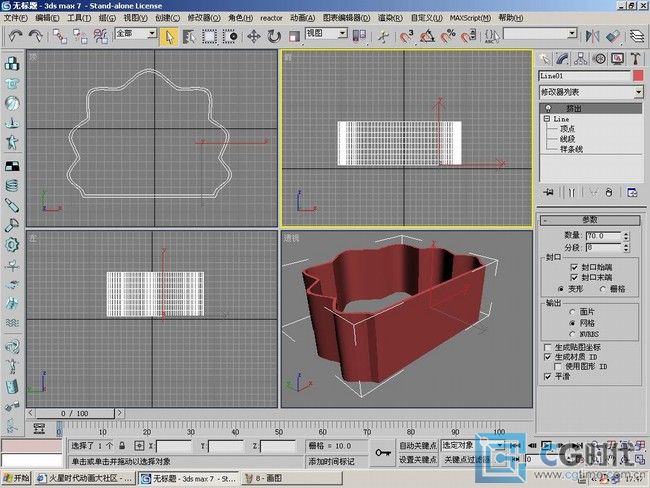The height and width of the screenshot is (488, 650).
Task: Collapse the Line tree in modifier stack
Action: coord(547,119)
